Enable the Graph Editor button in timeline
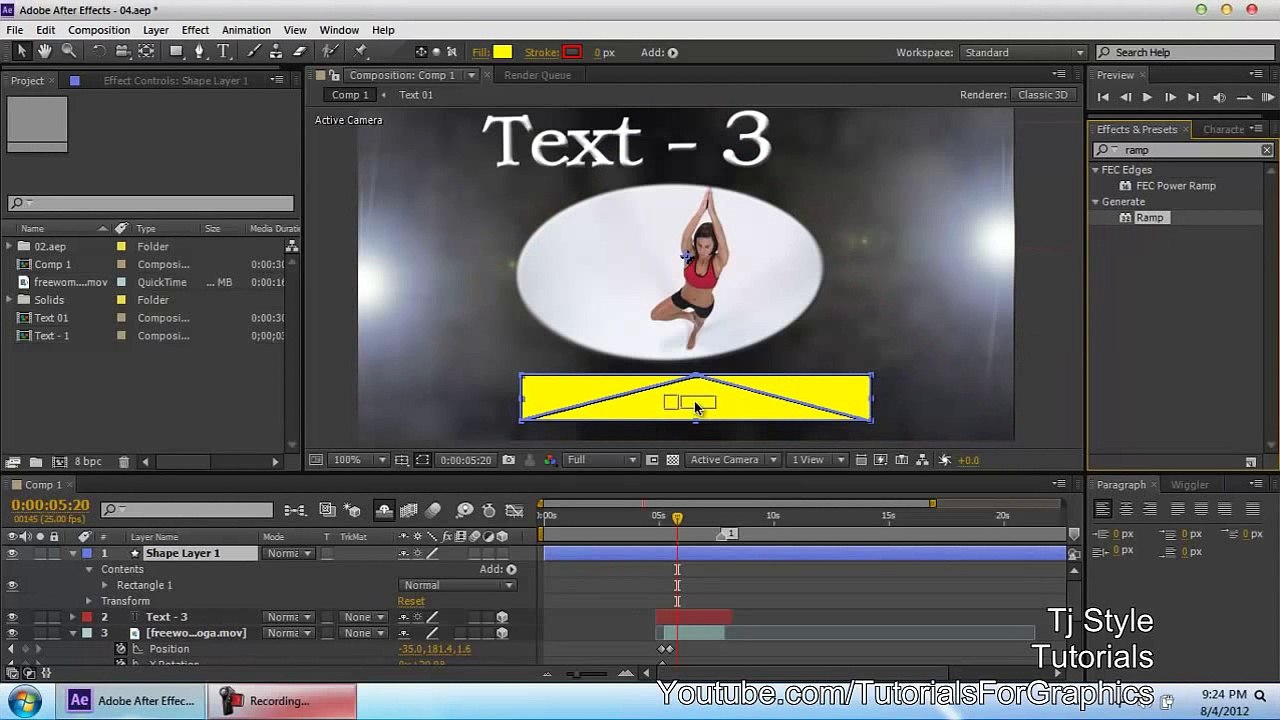1280x720 pixels. pyautogui.click(x=515, y=511)
